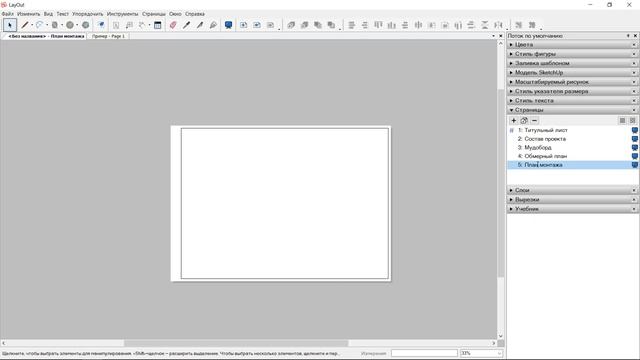This screenshot has height=360, width=640.
Task: Open the Изменить menu
Action: [29, 14]
